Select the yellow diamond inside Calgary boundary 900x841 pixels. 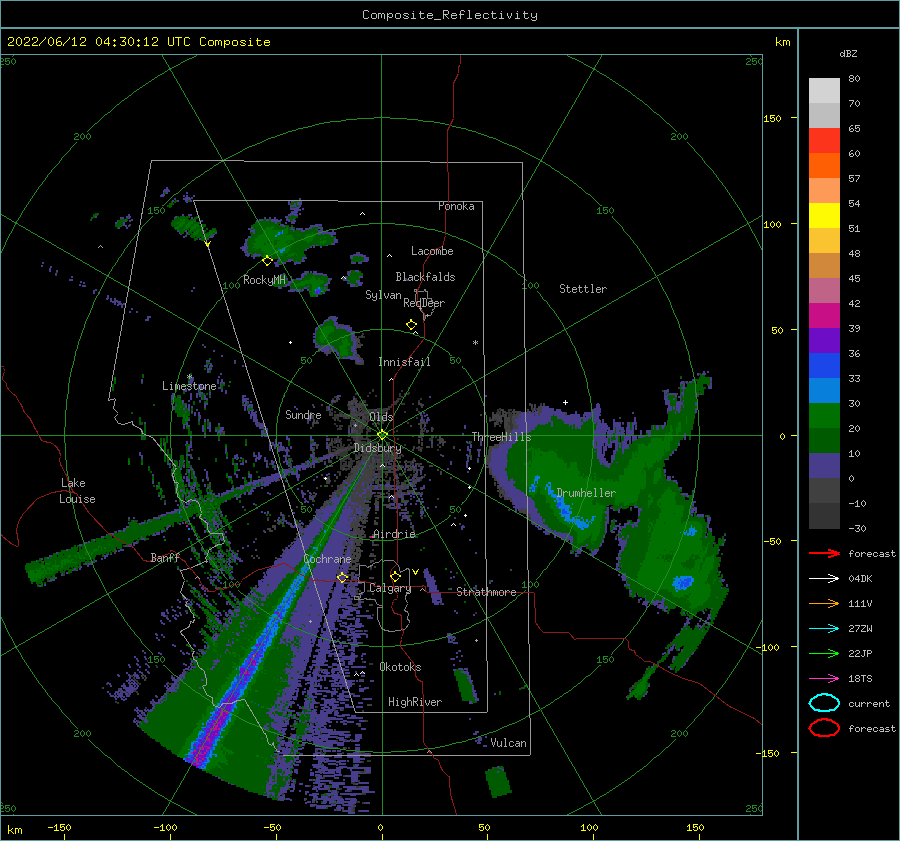coord(395,576)
